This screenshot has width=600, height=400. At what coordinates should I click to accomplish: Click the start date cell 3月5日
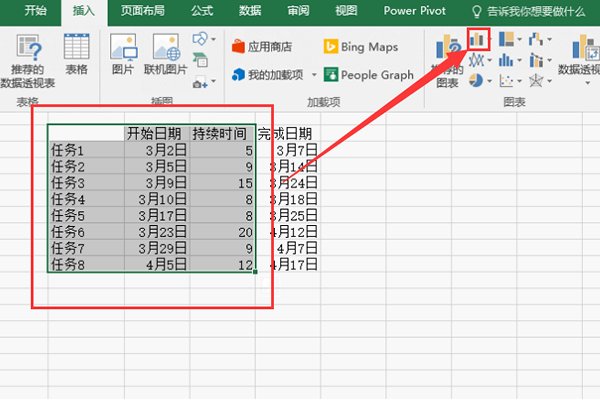(x=157, y=166)
